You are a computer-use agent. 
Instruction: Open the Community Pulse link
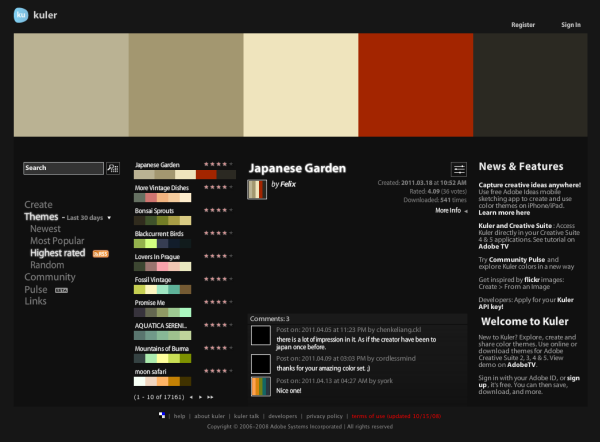[x=517, y=259]
